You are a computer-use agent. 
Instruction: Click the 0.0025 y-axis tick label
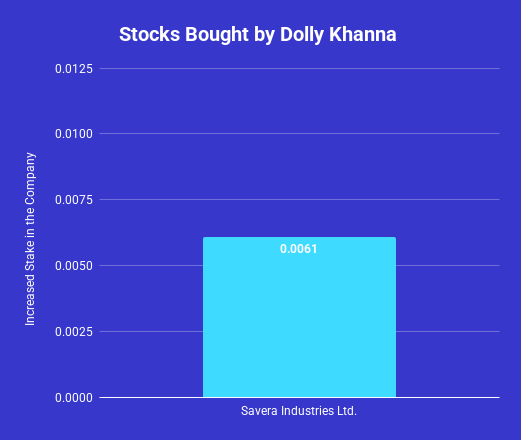coord(74,332)
